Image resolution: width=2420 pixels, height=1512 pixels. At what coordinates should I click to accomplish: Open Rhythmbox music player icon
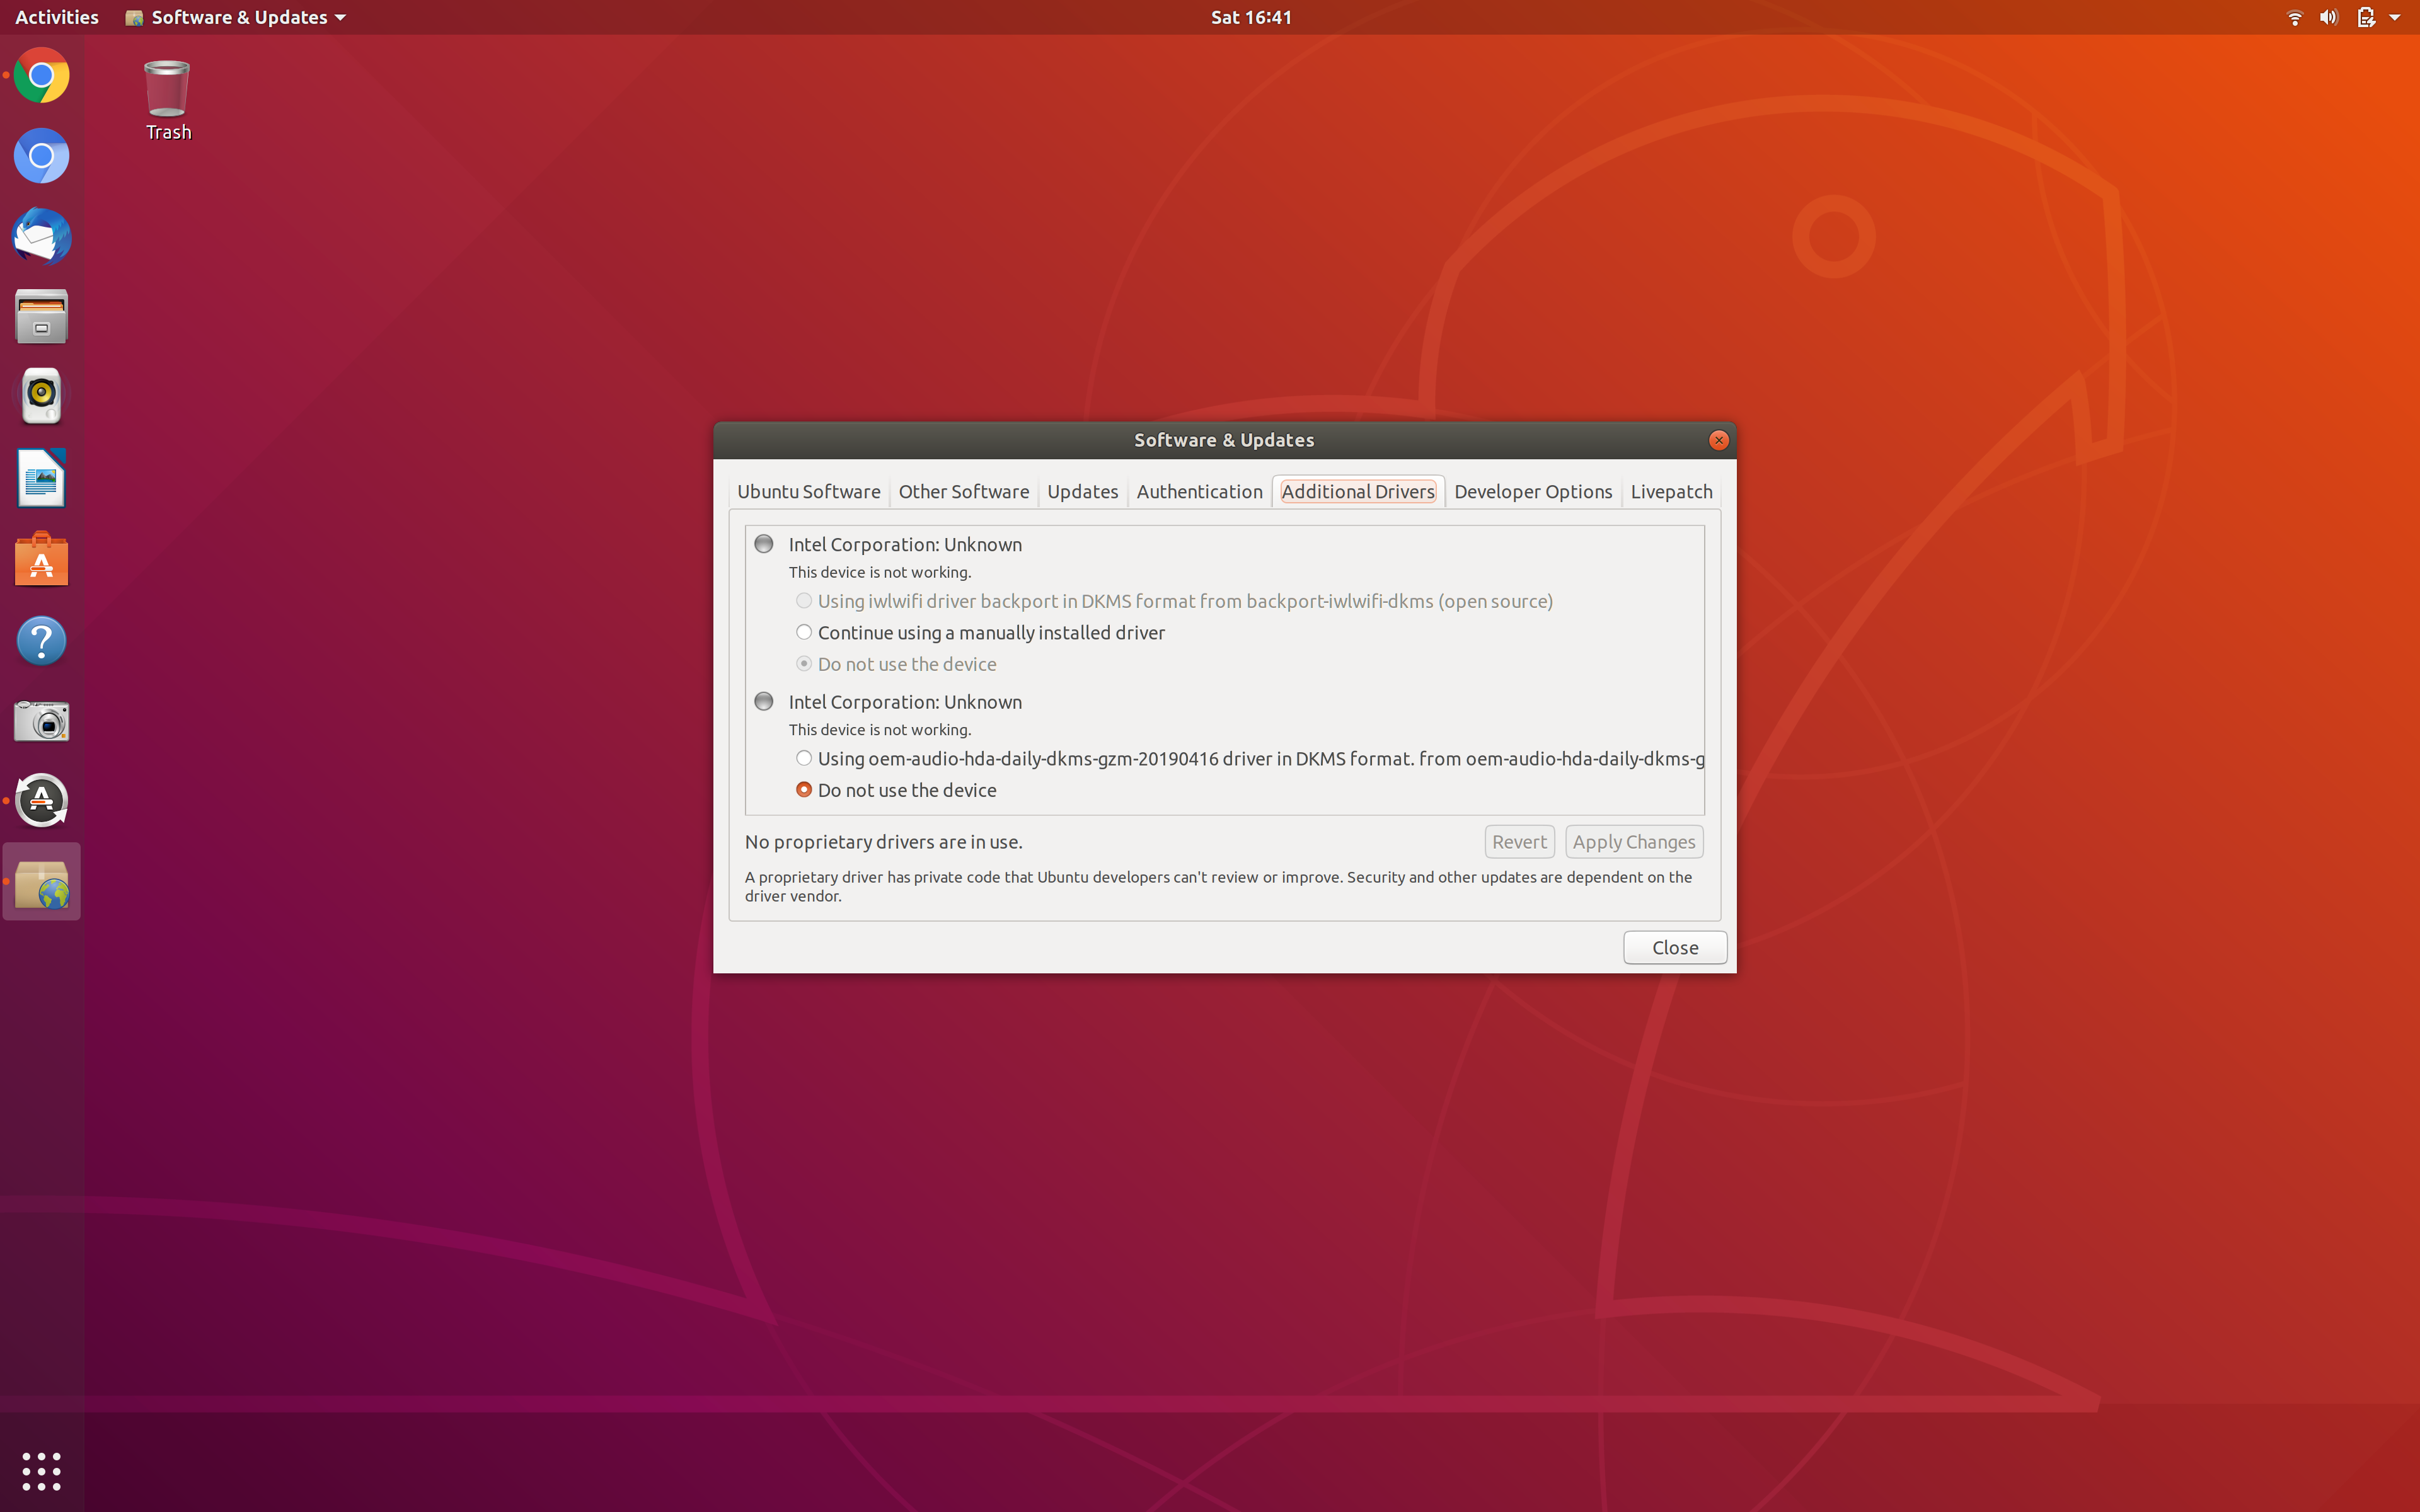click(41, 396)
